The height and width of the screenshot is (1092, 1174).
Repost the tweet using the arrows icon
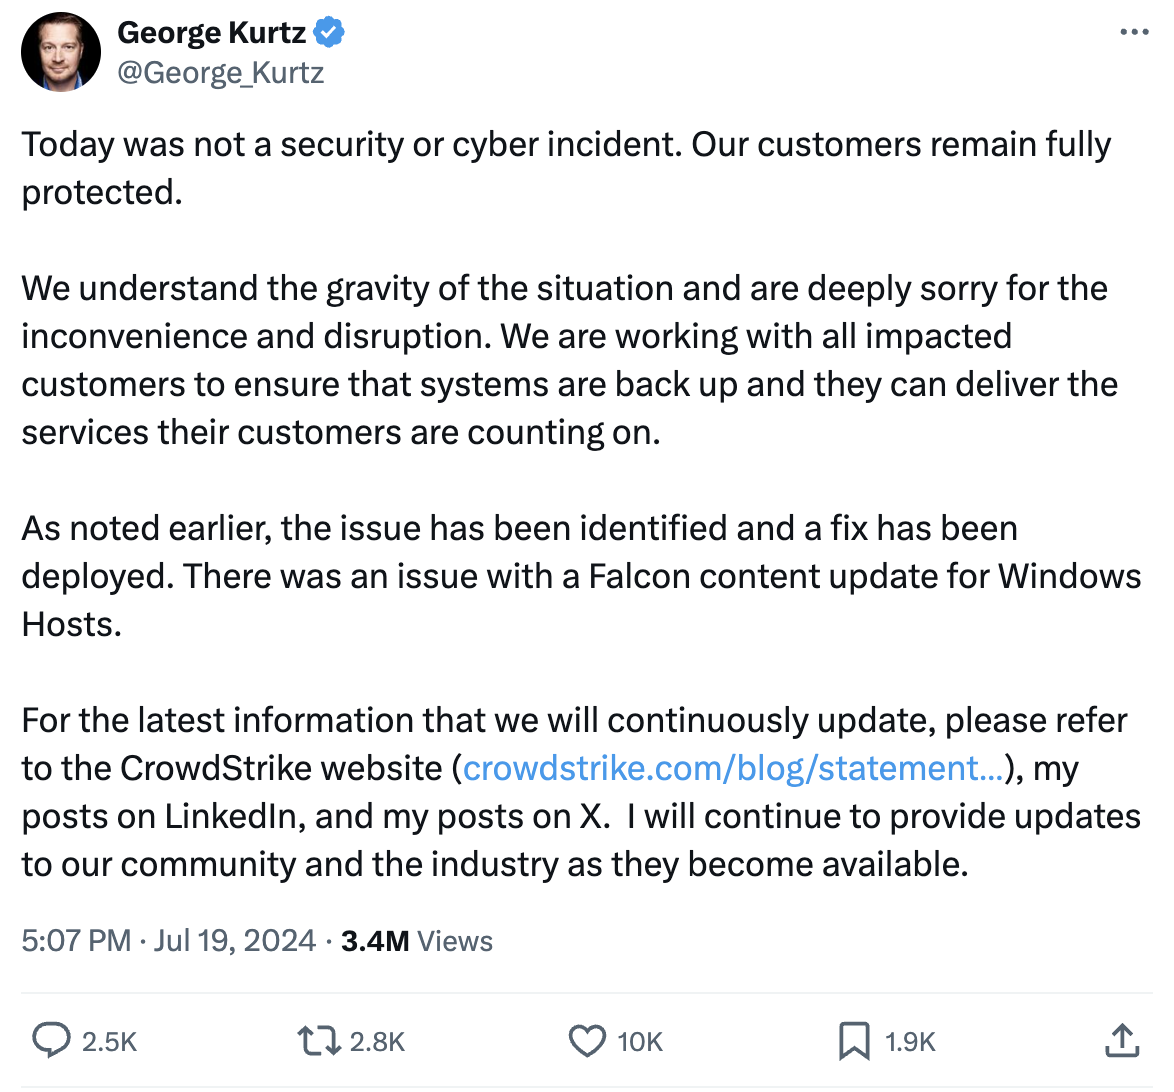click(319, 1040)
